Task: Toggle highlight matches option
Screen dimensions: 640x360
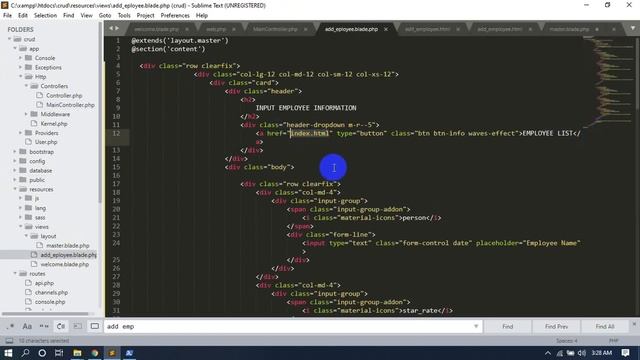Action: [x=95, y=327]
